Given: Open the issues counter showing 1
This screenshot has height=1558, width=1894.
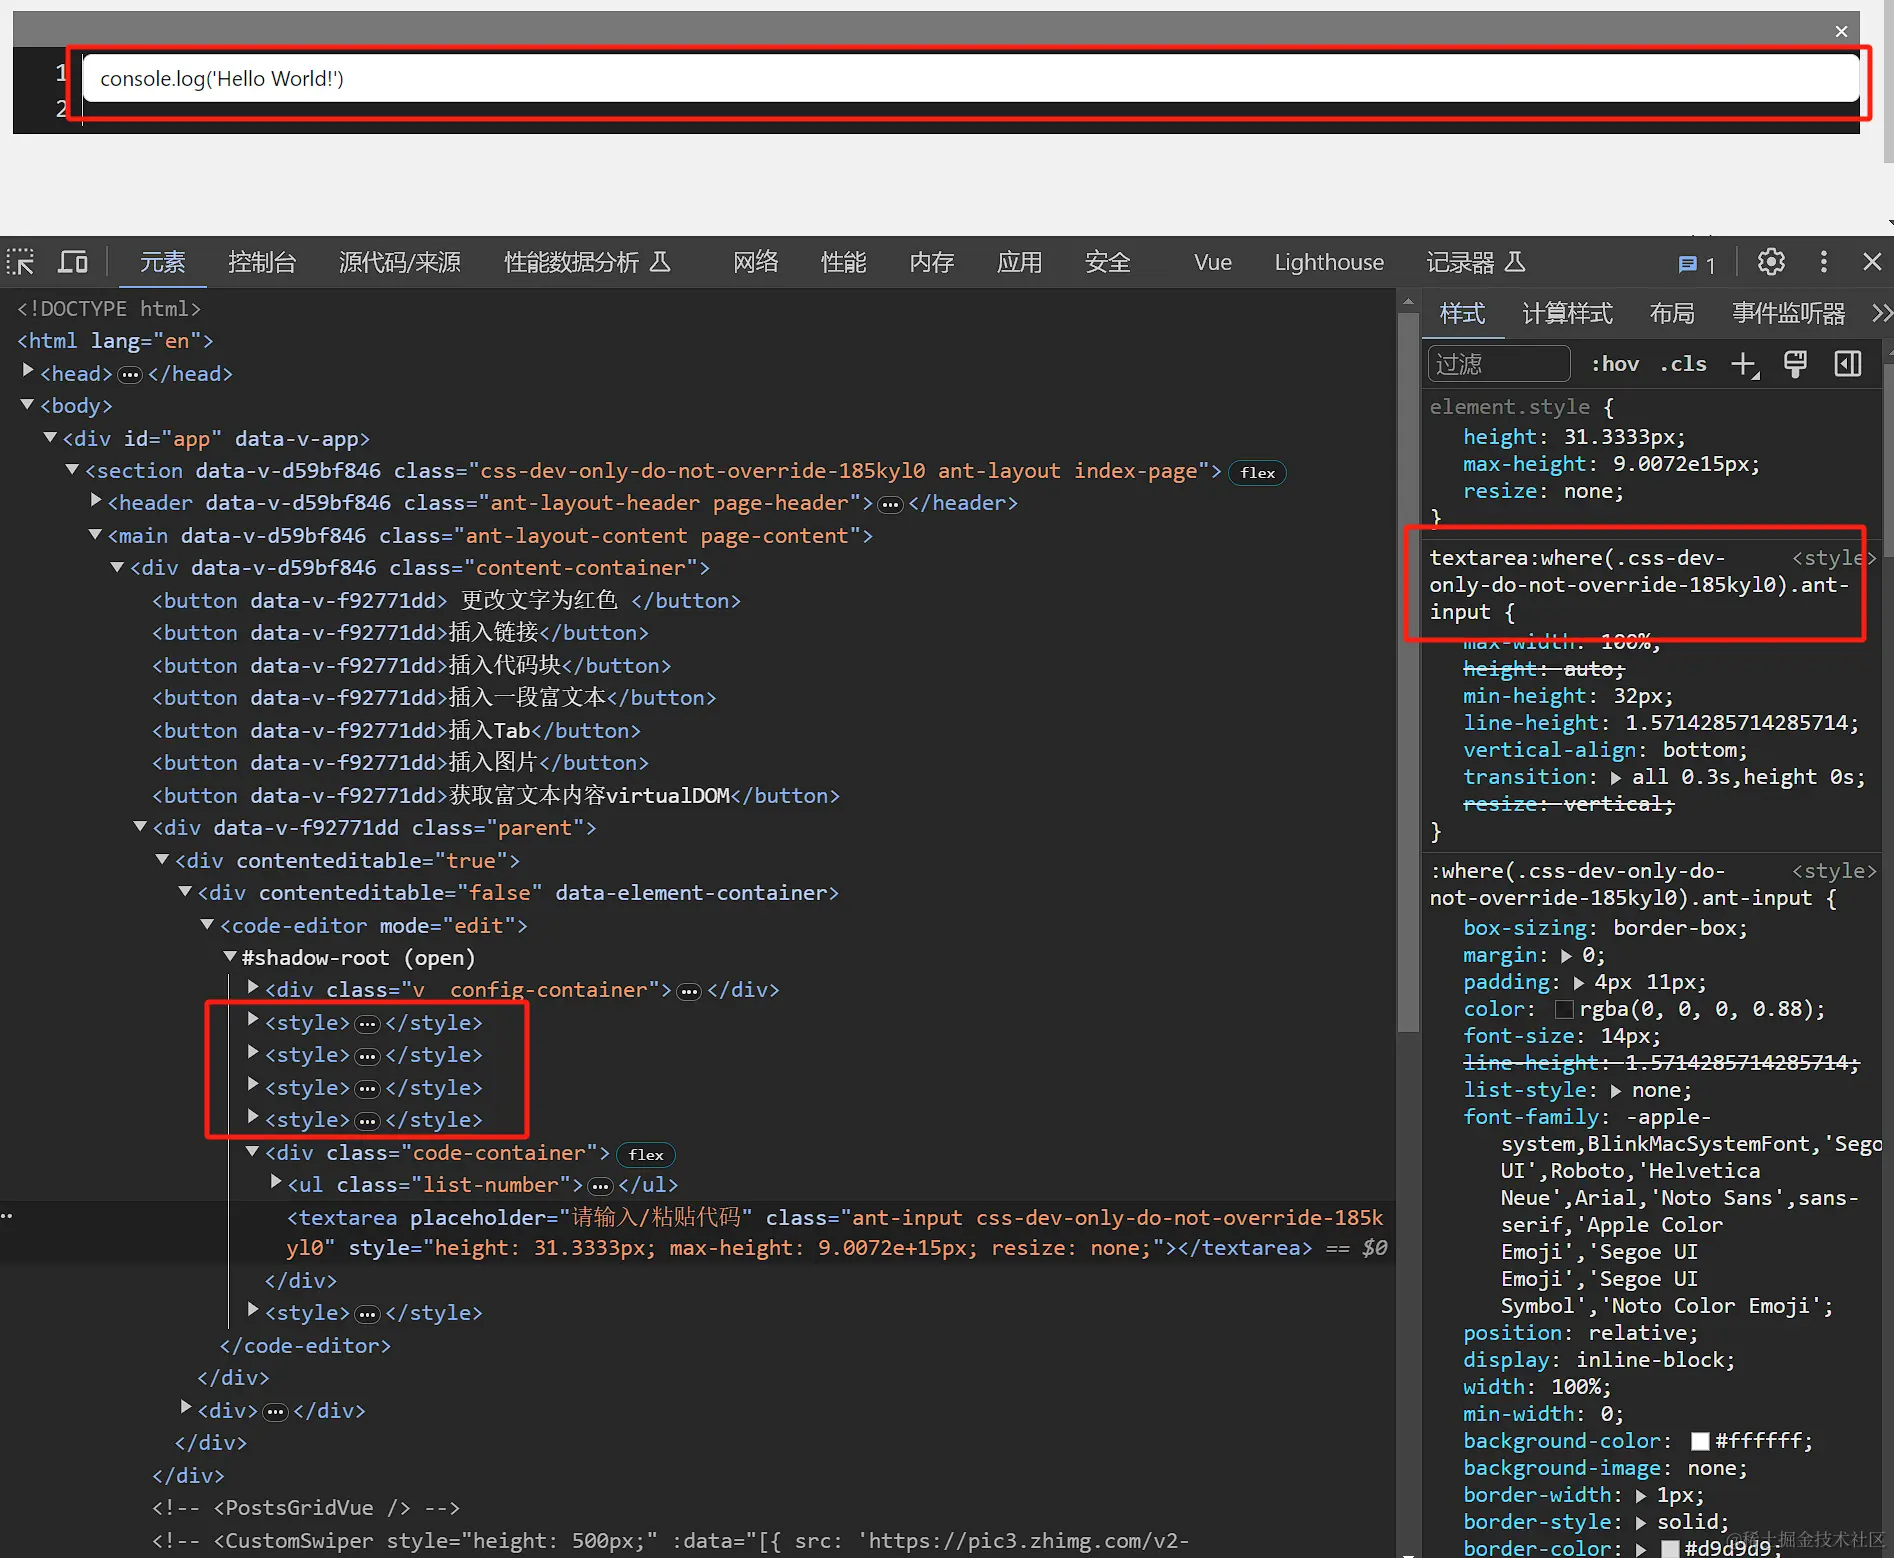Looking at the screenshot, I should point(1697,264).
